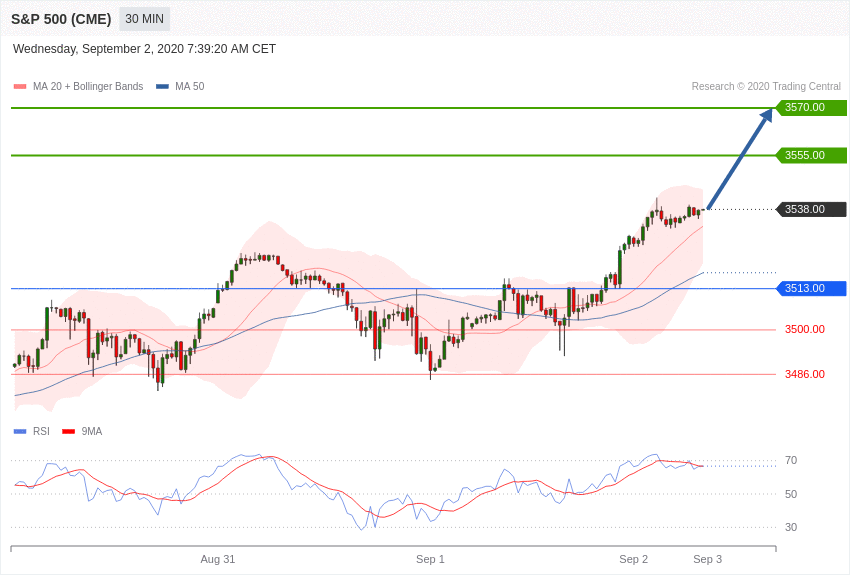This screenshot has width=850, height=576.
Task: Click the red 3500.00 support label
Action: 804,329
